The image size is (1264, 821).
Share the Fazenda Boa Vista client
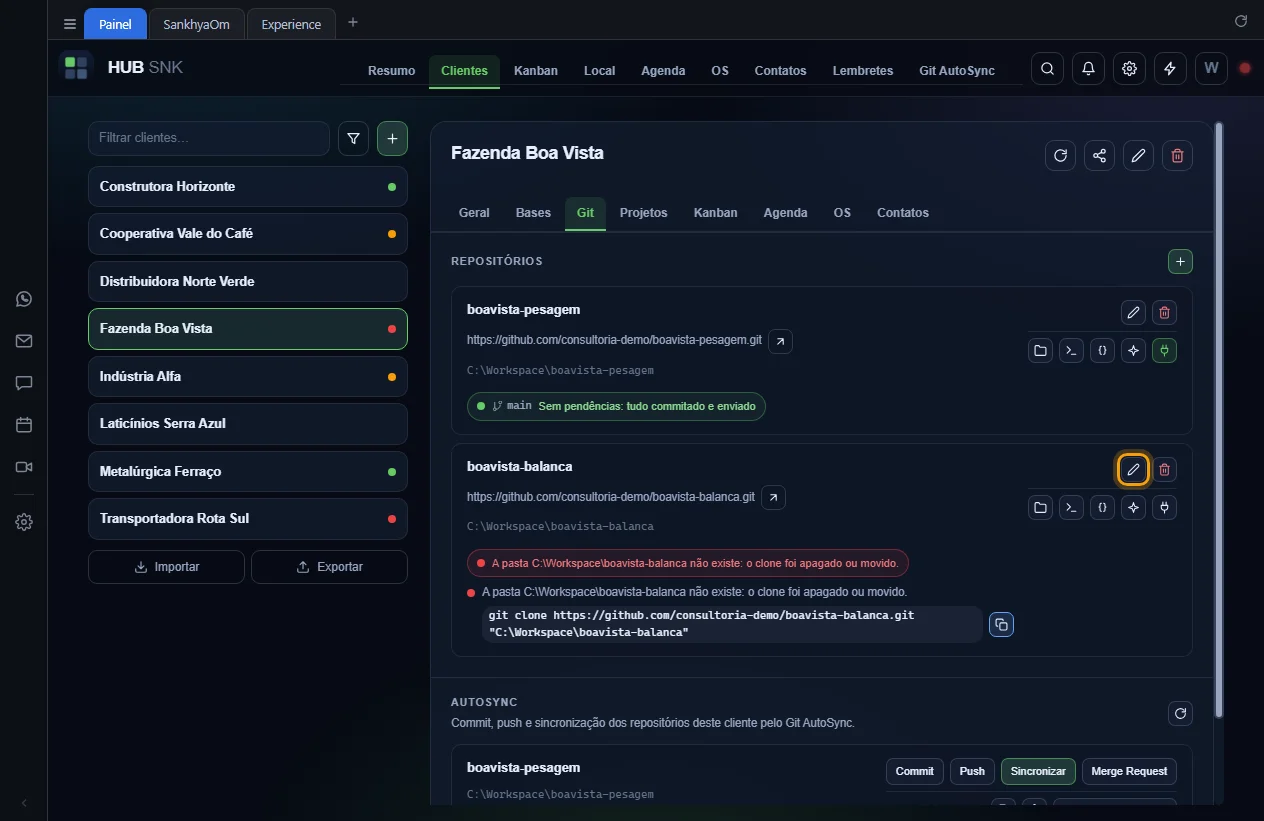pyautogui.click(x=1099, y=155)
